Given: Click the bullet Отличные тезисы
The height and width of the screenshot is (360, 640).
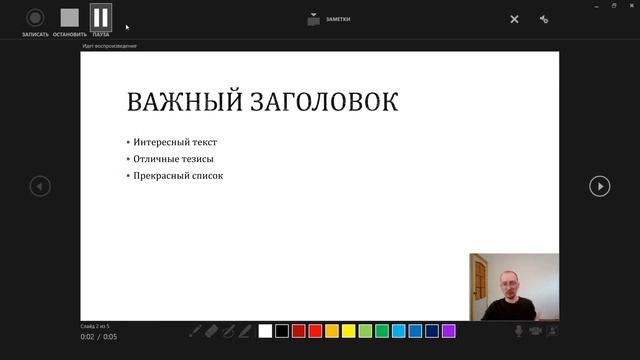Looking at the screenshot, I should (x=173, y=159).
